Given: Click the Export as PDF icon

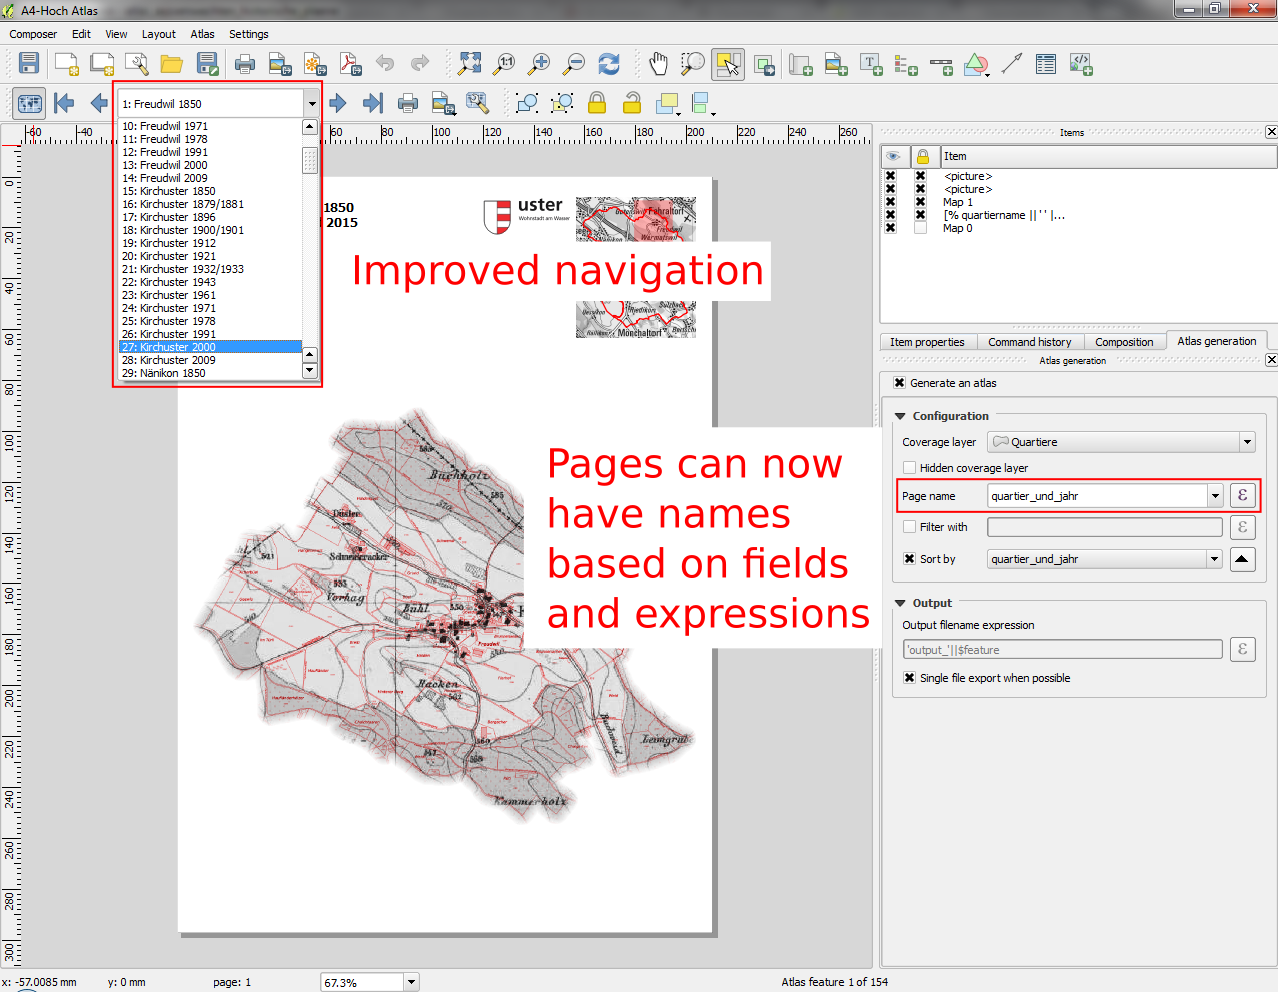Looking at the screenshot, I should pos(350,65).
